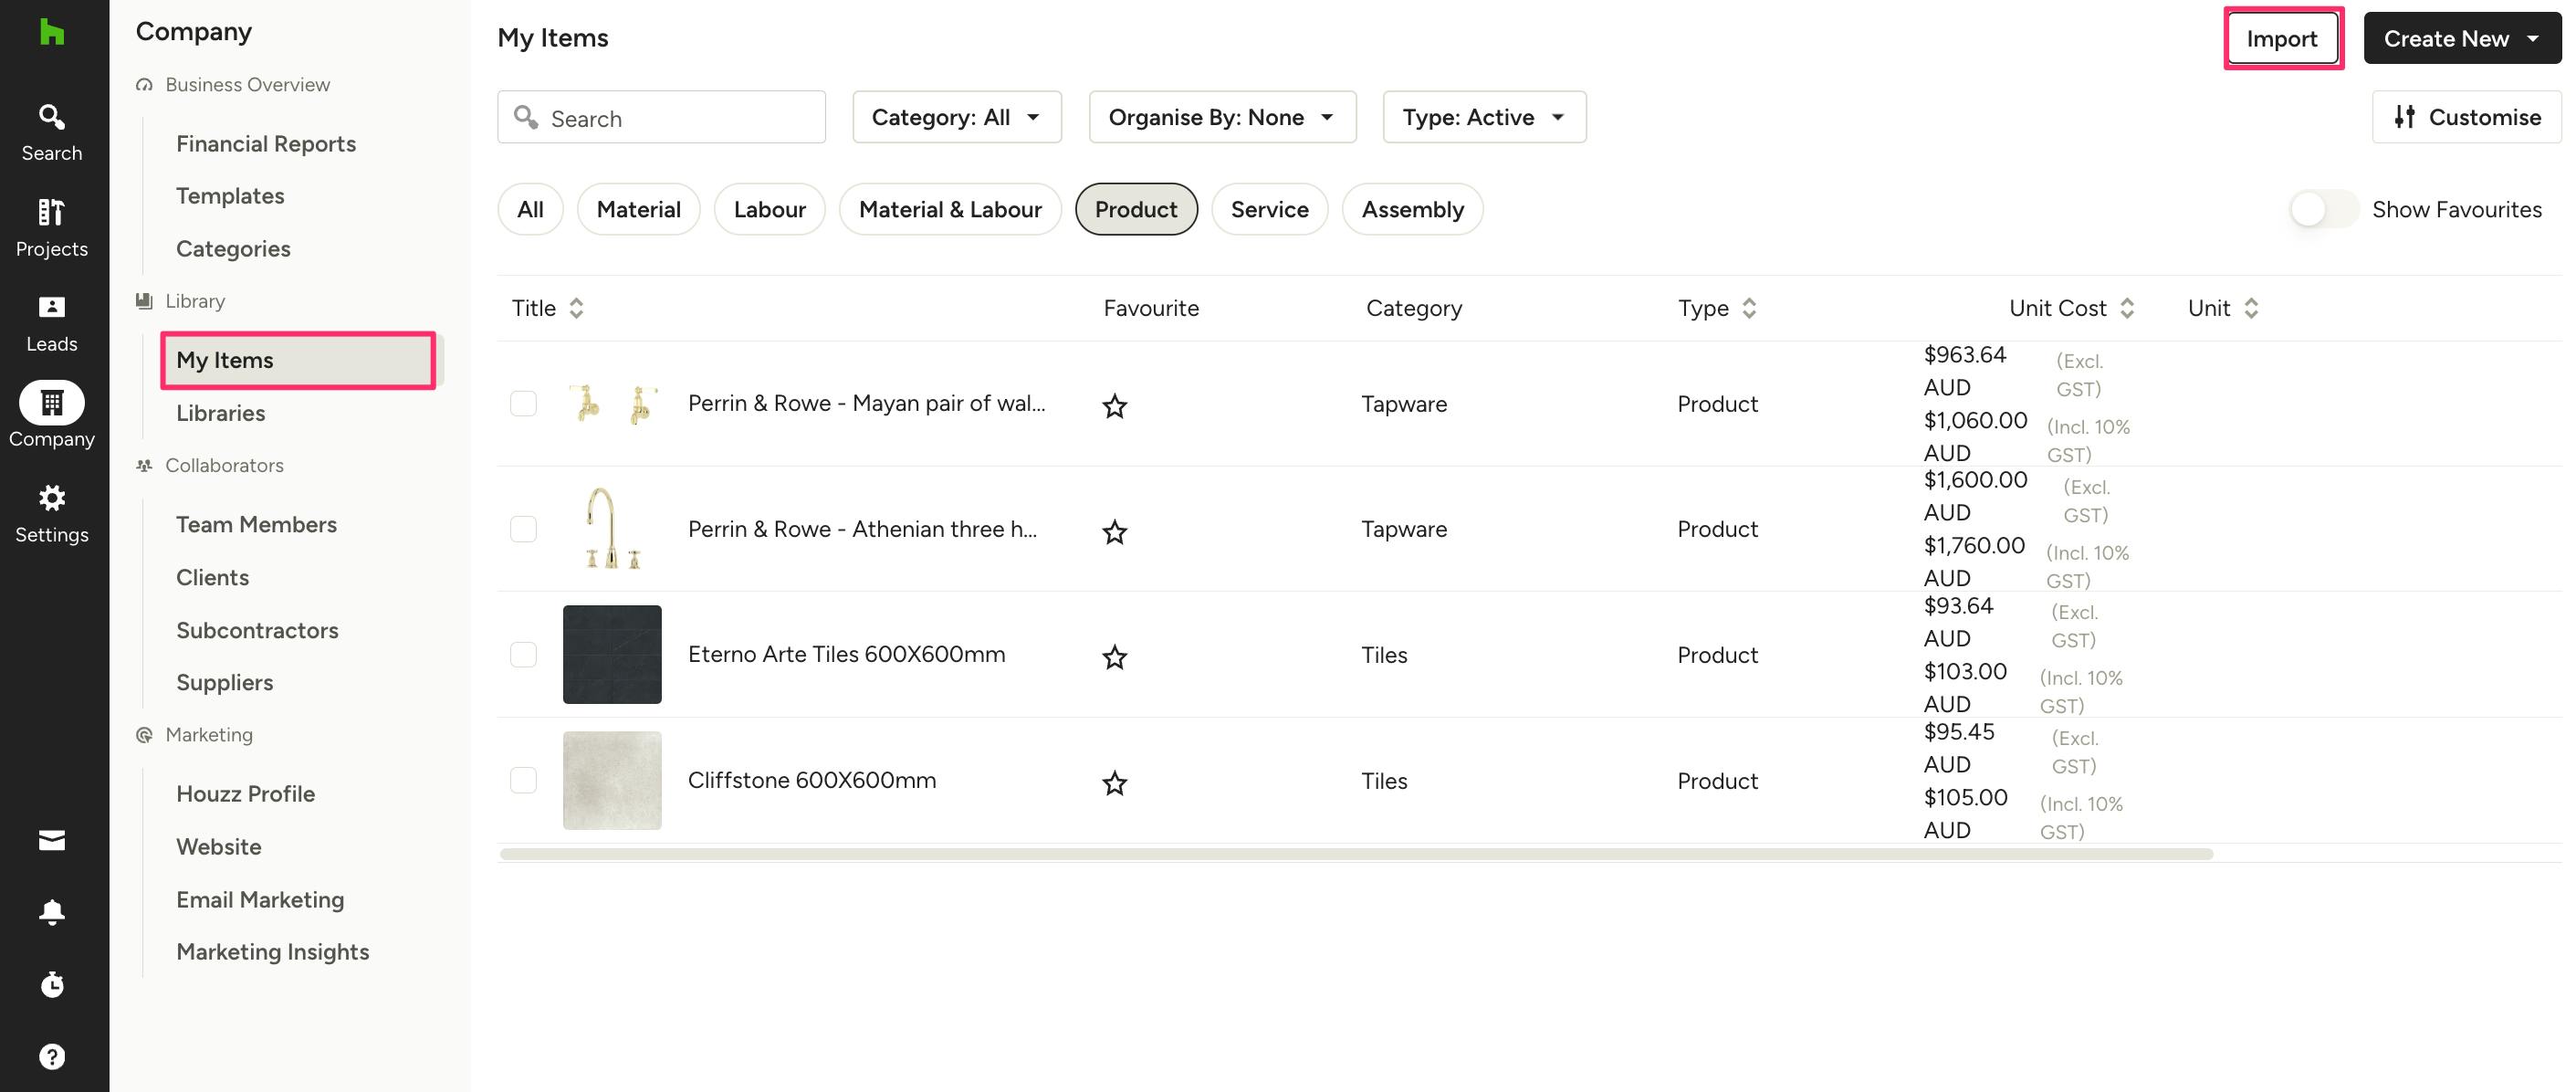Screen dimensions: 2576x1092
Task: Click the timer stopwatch icon
Action: click(52, 984)
